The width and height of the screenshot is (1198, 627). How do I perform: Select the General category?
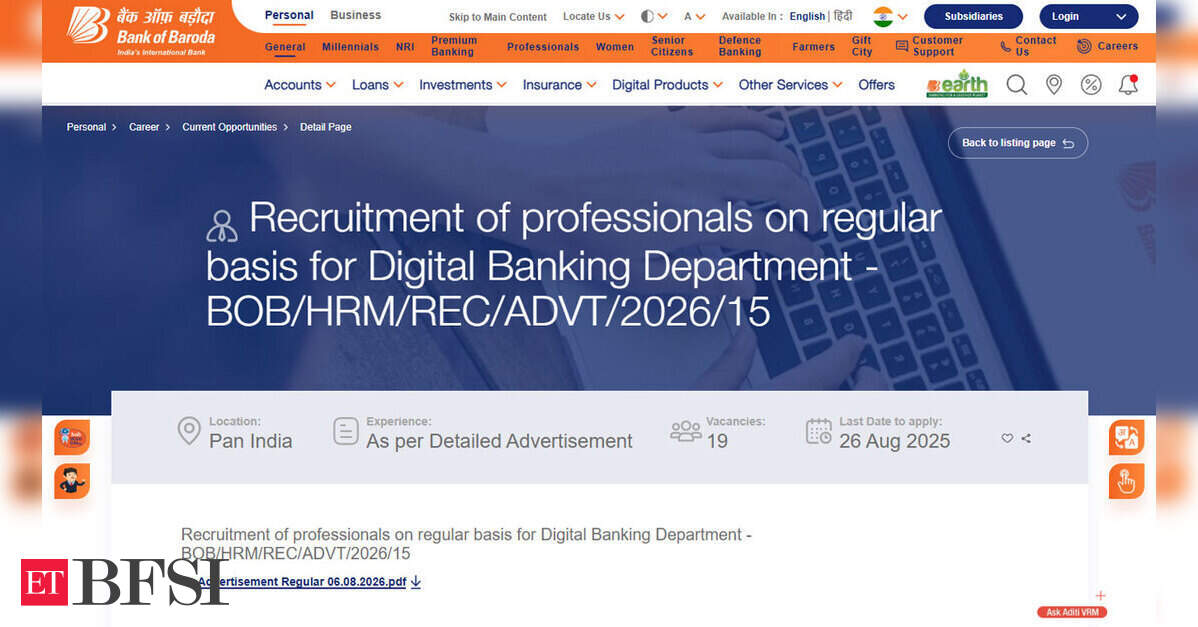285,47
